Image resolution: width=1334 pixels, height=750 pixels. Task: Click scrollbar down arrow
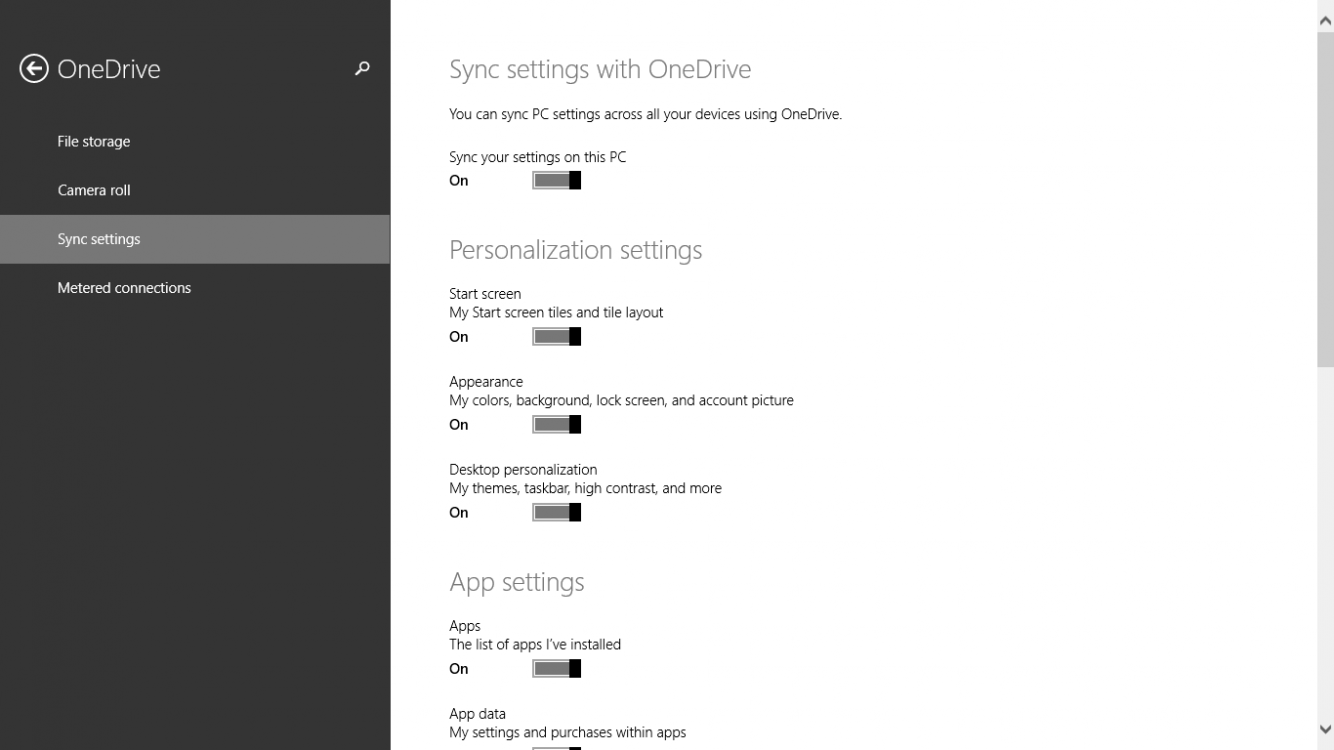1325,730
